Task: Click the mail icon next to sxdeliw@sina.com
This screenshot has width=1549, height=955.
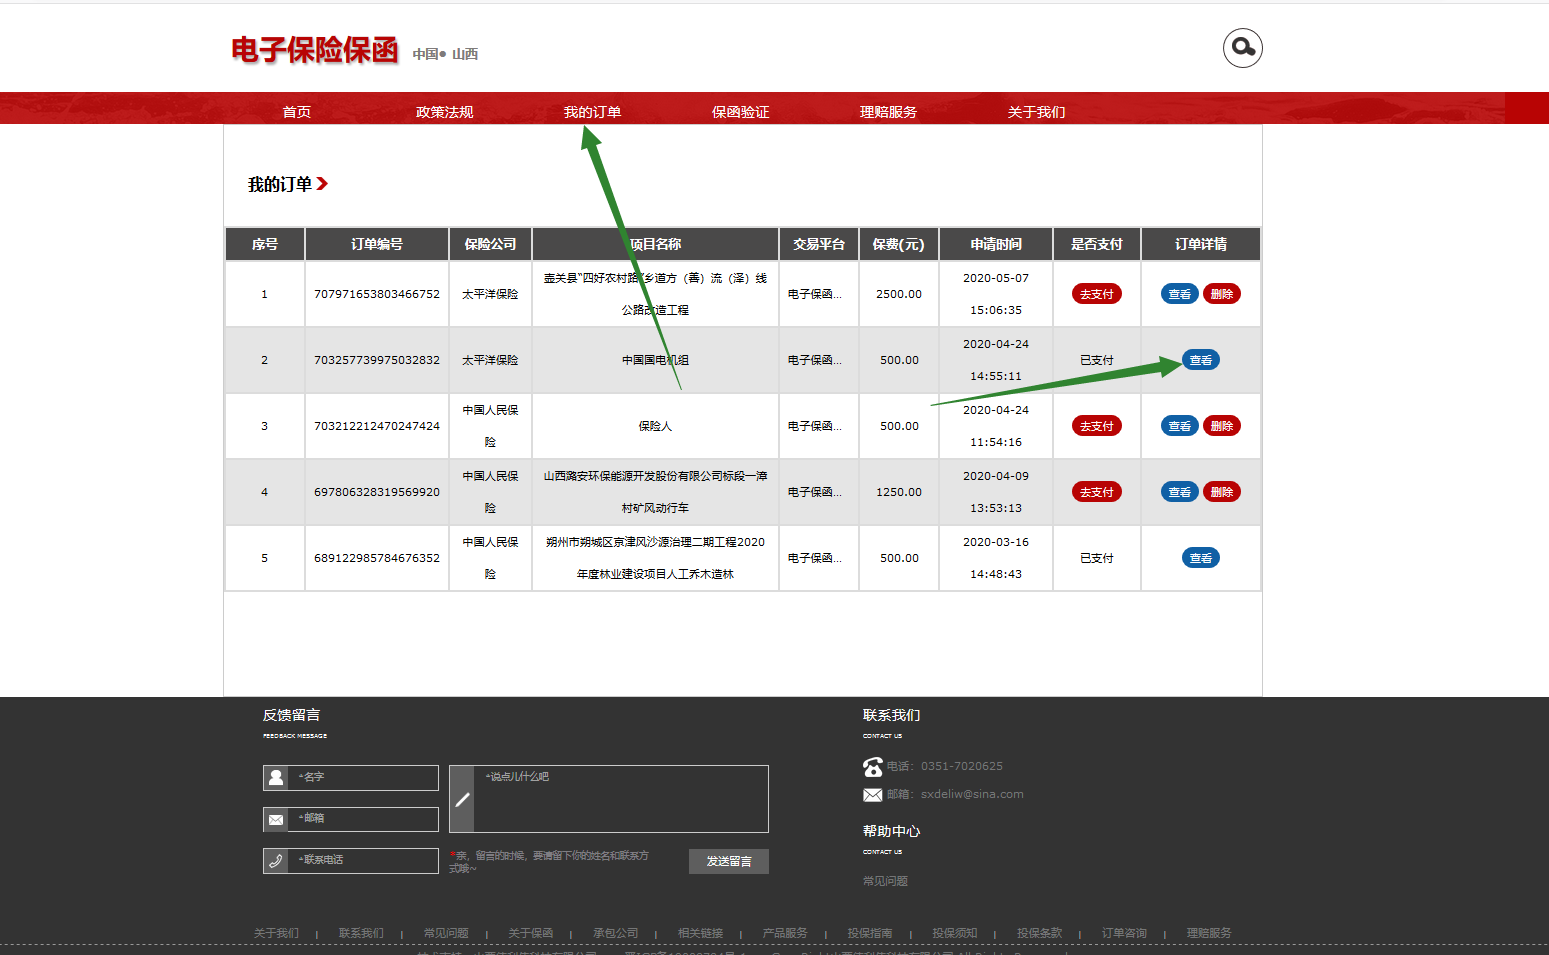Action: pos(872,795)
